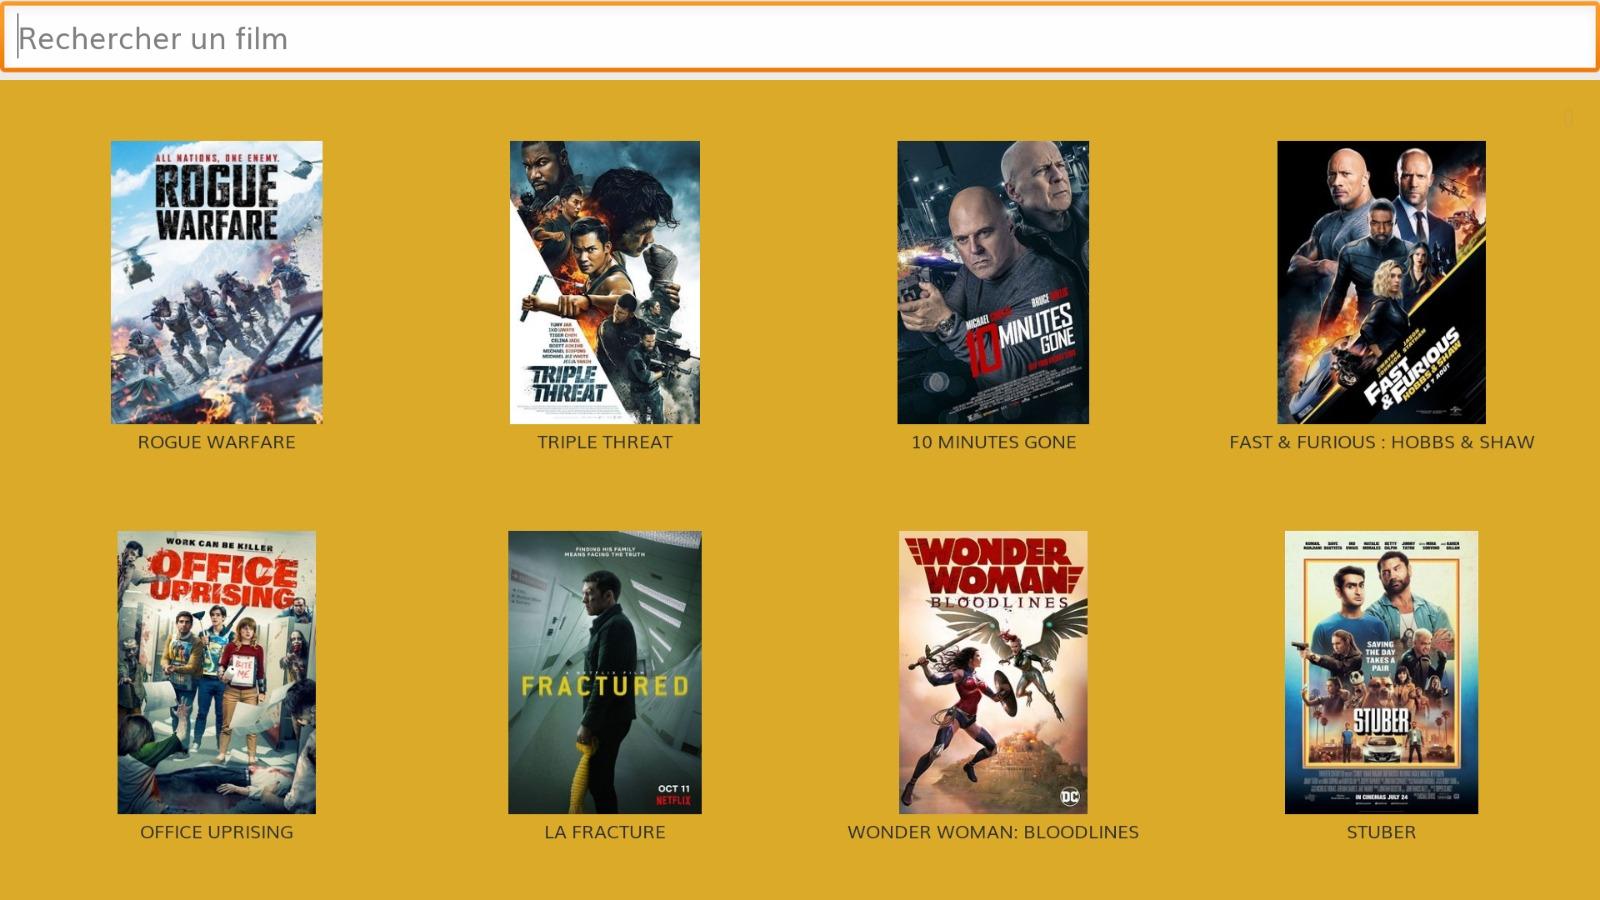The image size is (1600, 900).
Task: Open the 10 Minutes Gone poster
Action: coord(993,282)
